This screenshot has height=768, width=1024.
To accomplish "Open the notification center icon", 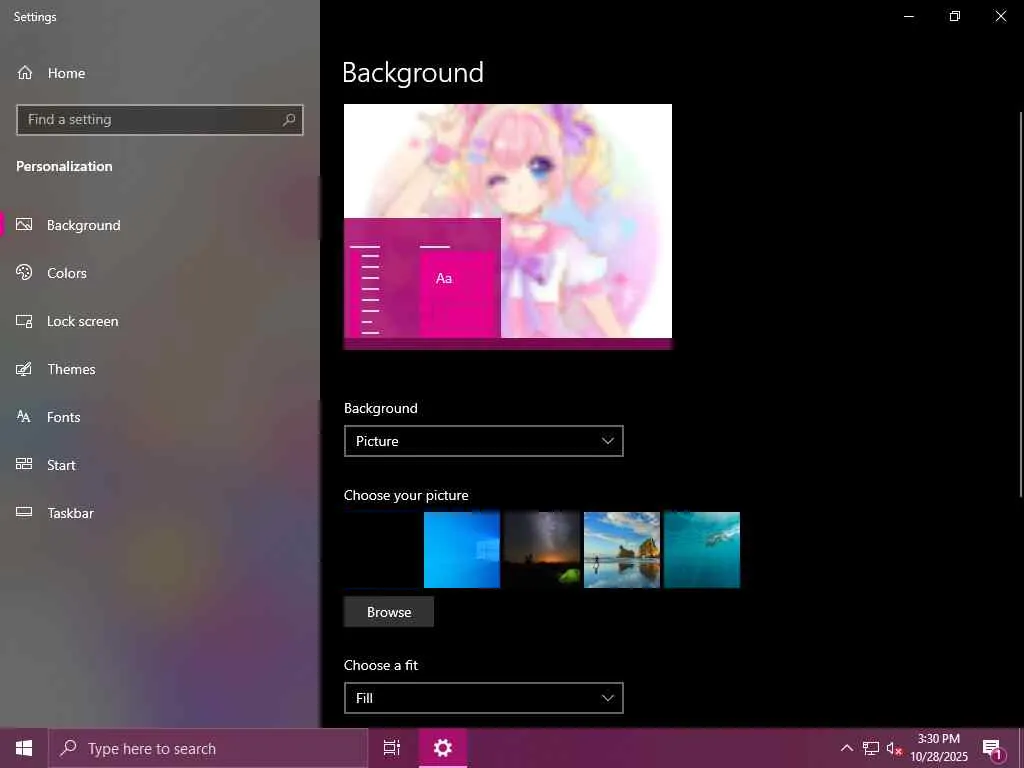I will click(x=993, y=748).
